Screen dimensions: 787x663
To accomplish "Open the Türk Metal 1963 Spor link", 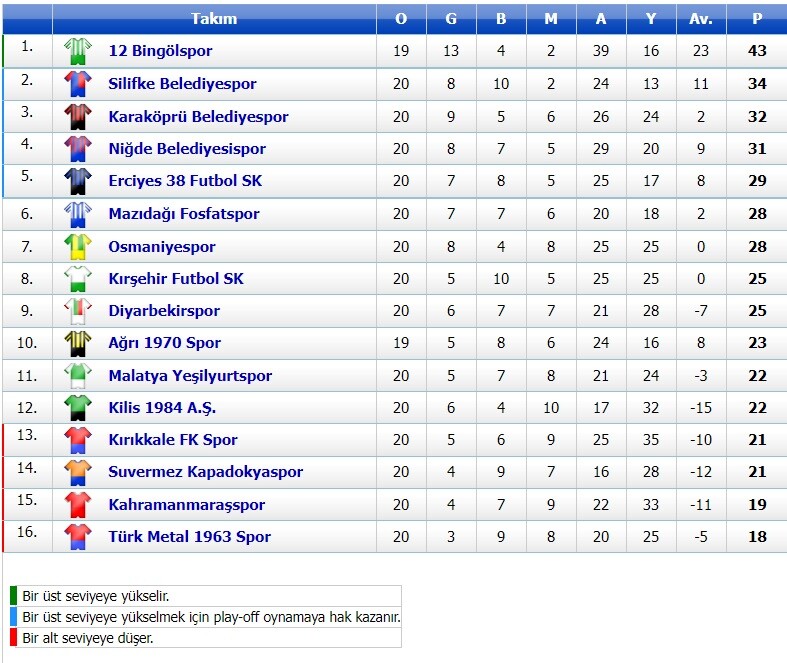I will (189, 537).
